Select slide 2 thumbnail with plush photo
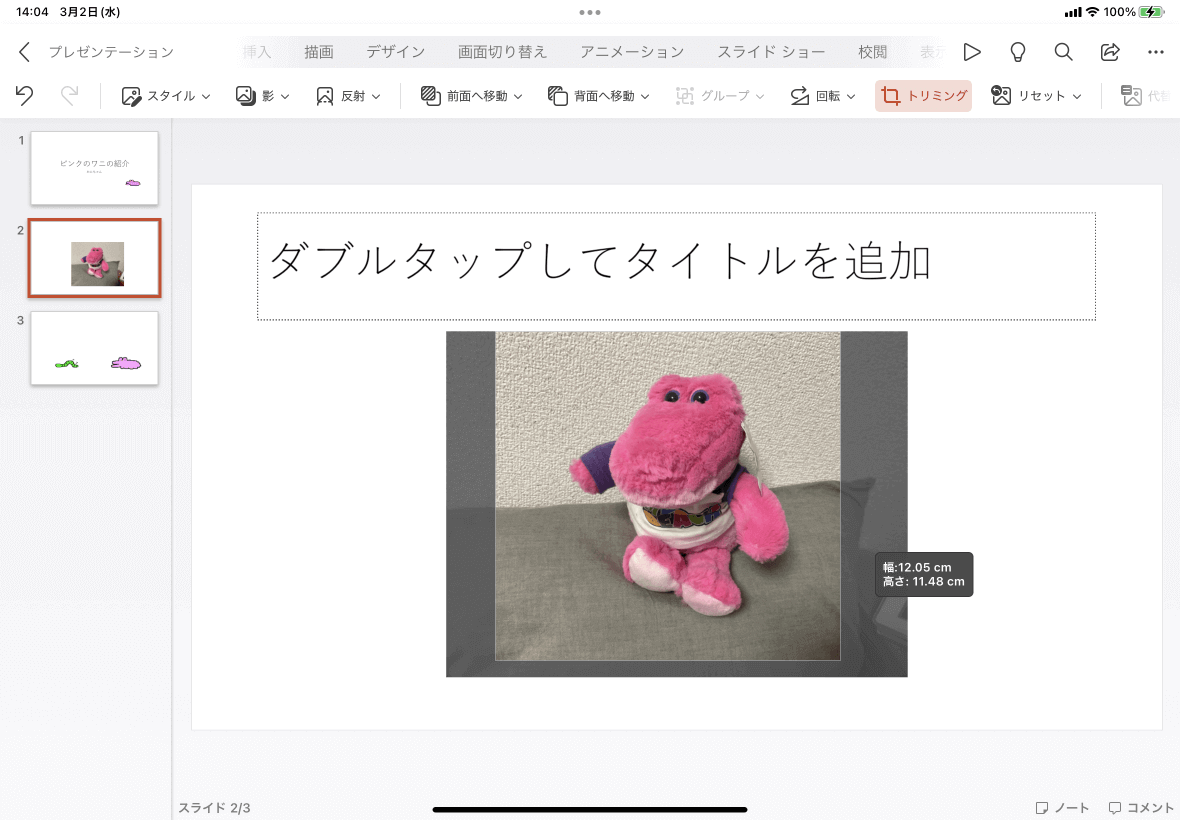This screenshot has height=820, width=1180. 95,258
